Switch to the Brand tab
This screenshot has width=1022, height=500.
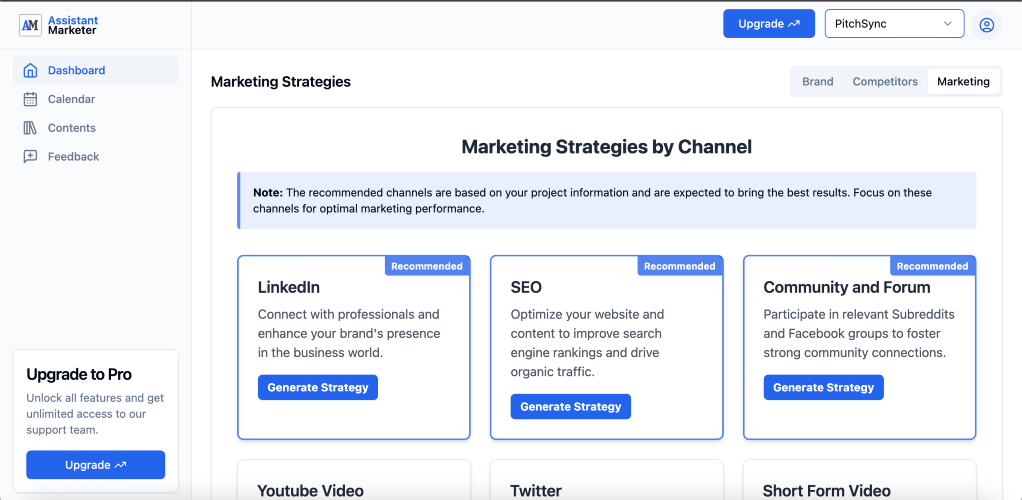(817, 81)
